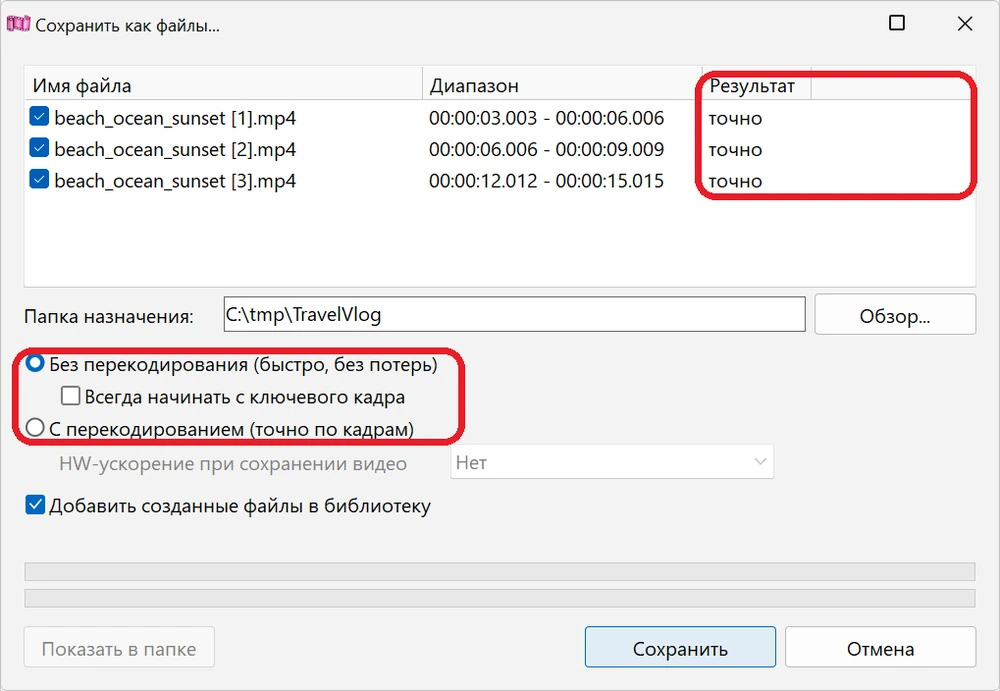Screen dimensions: 1000x691
Task: Click the app icon in title bar
Action: click(x=18, y=24)
